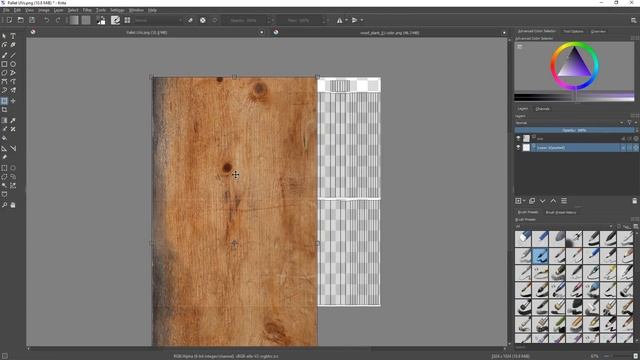Toggle vertical mirror tool
This screenshot has width=640, height=360.
[354, 20]
